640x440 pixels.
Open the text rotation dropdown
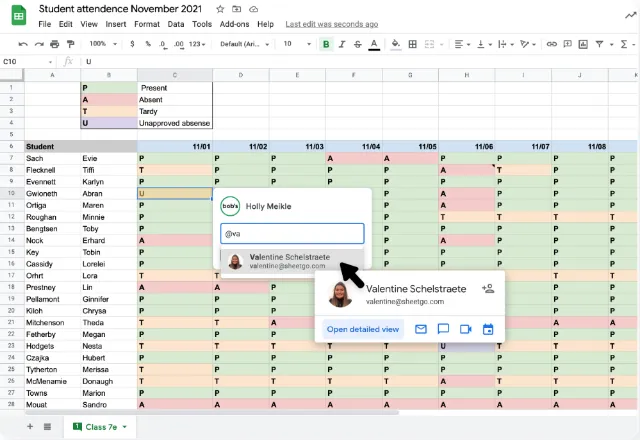tap(528, 44)
